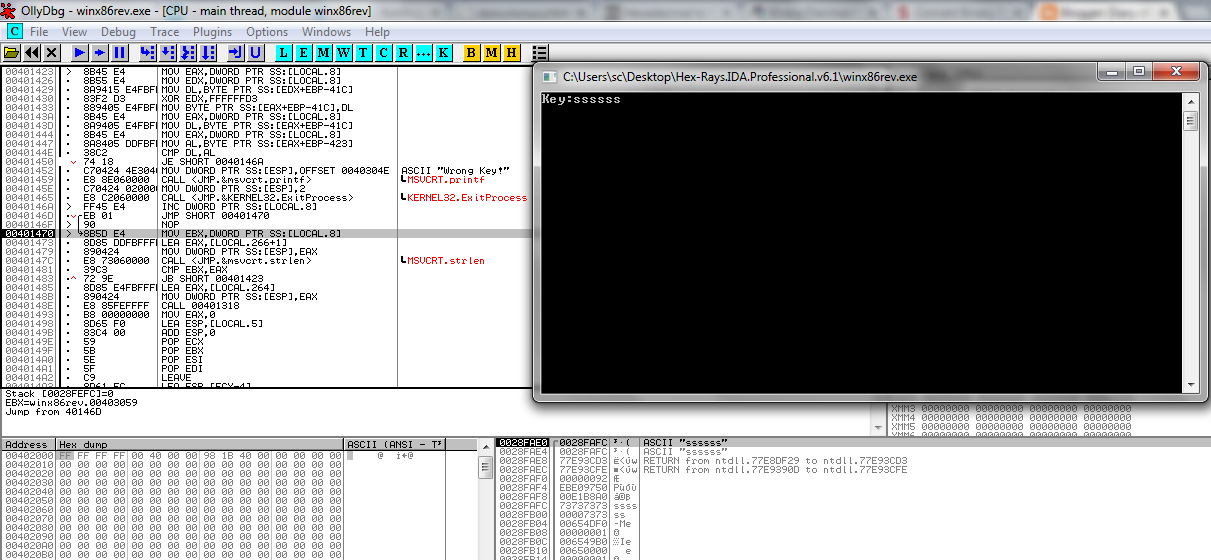Open the Log window (L button)

coord(284,52)
